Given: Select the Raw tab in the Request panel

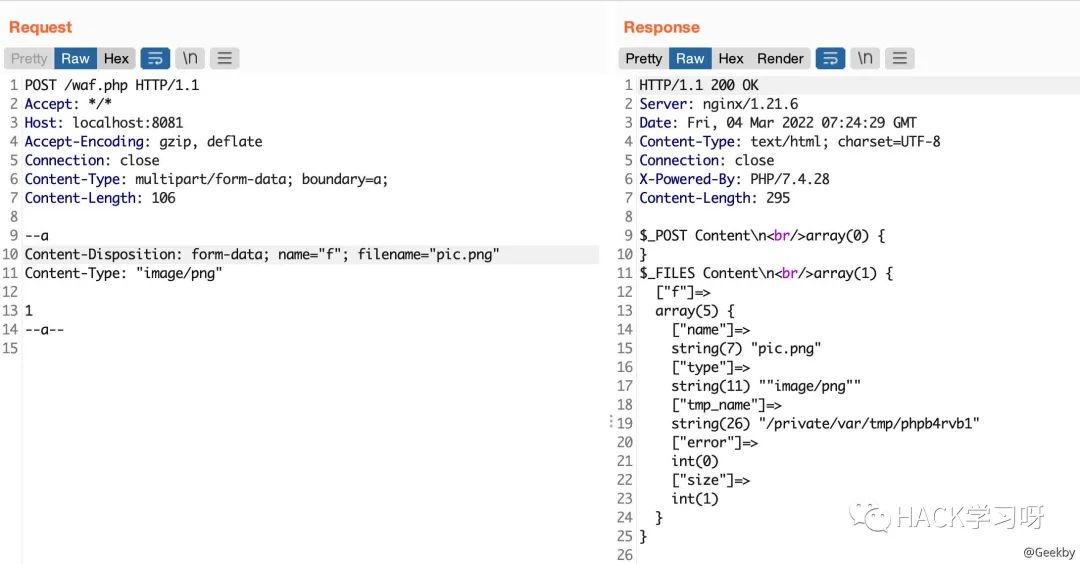Looking at the screenshot, I should pos(76,58).
